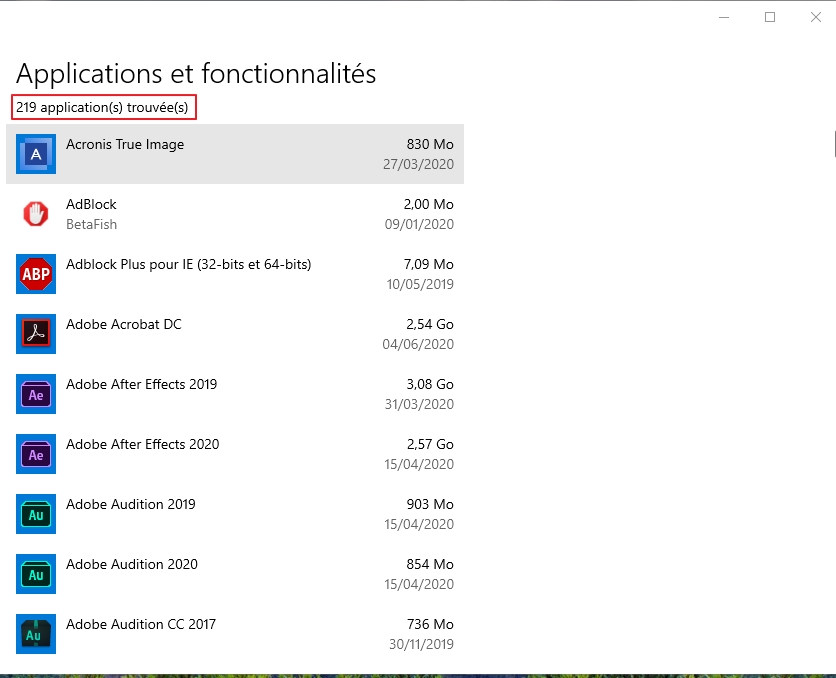
Task: Click the 2,00 Mo size value
Action: [428, 204]
